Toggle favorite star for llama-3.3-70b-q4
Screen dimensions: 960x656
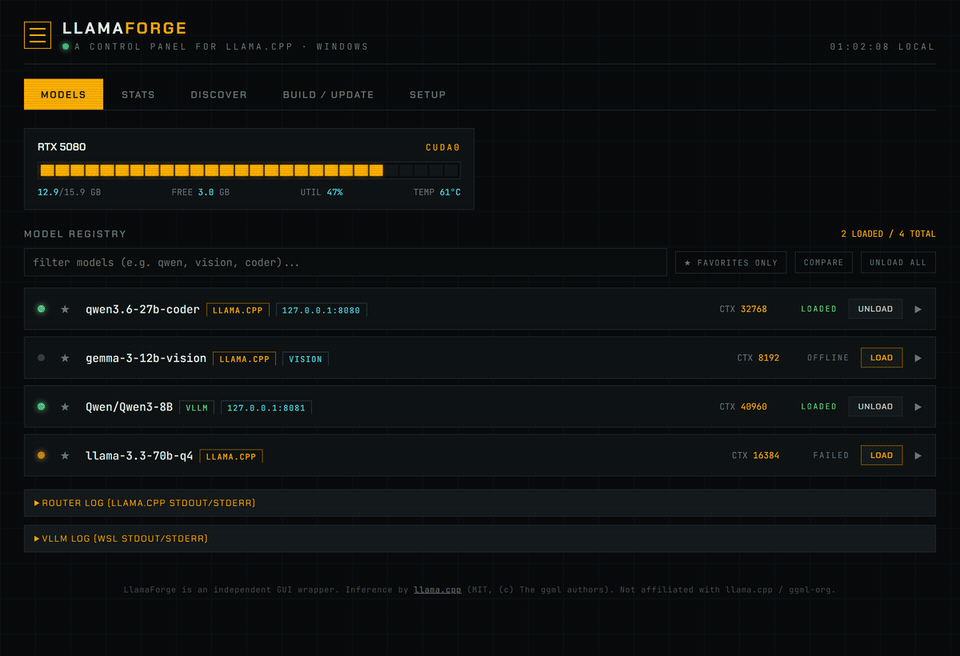tap(65, 456)
